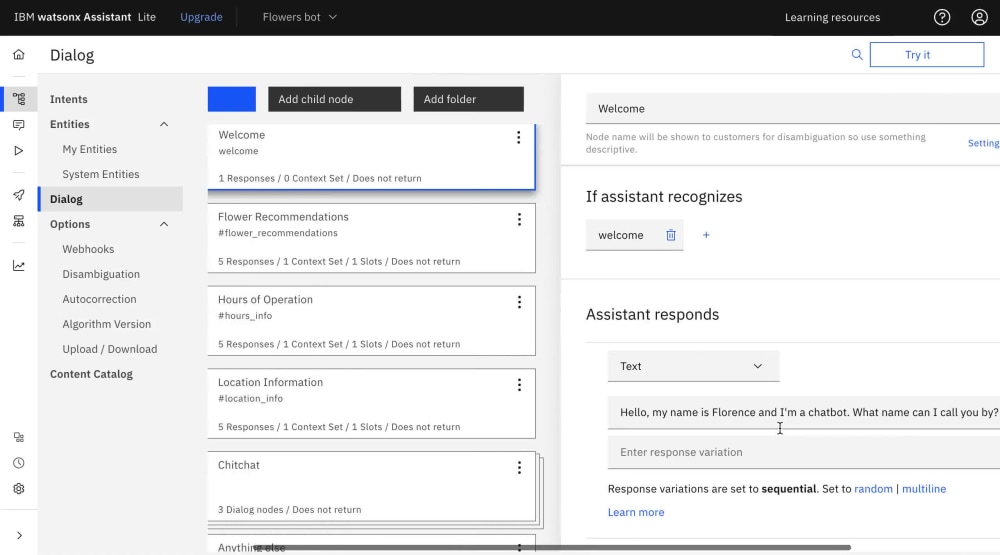Set response variations to random

(873, 489)
